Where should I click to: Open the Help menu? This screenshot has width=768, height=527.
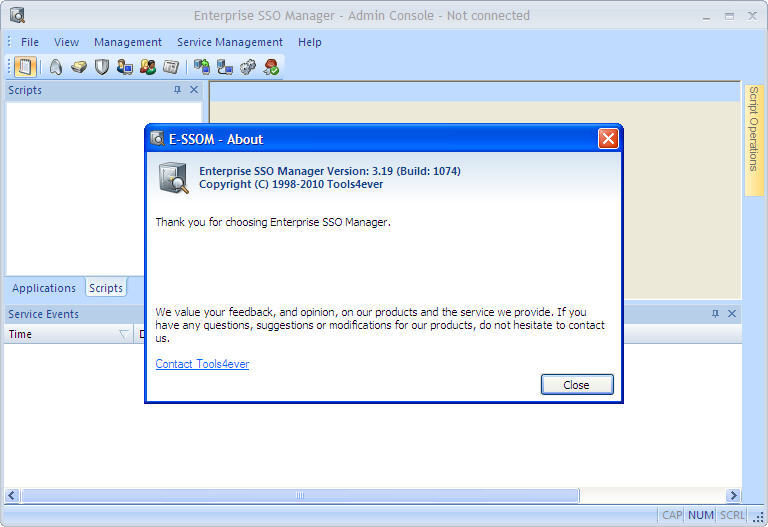pyautogui.click(x=310, y=42)
